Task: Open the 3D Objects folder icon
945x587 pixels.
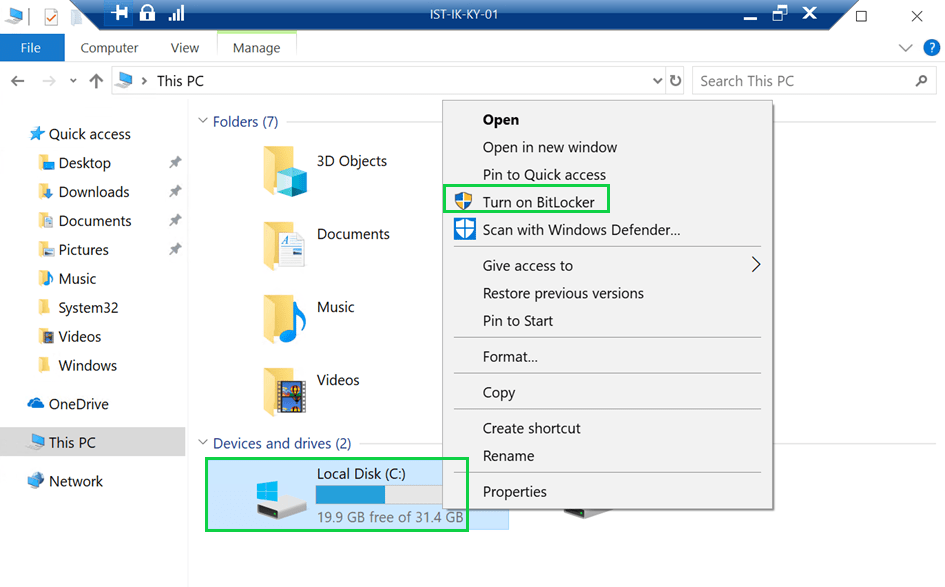Action: pos(284,171)
